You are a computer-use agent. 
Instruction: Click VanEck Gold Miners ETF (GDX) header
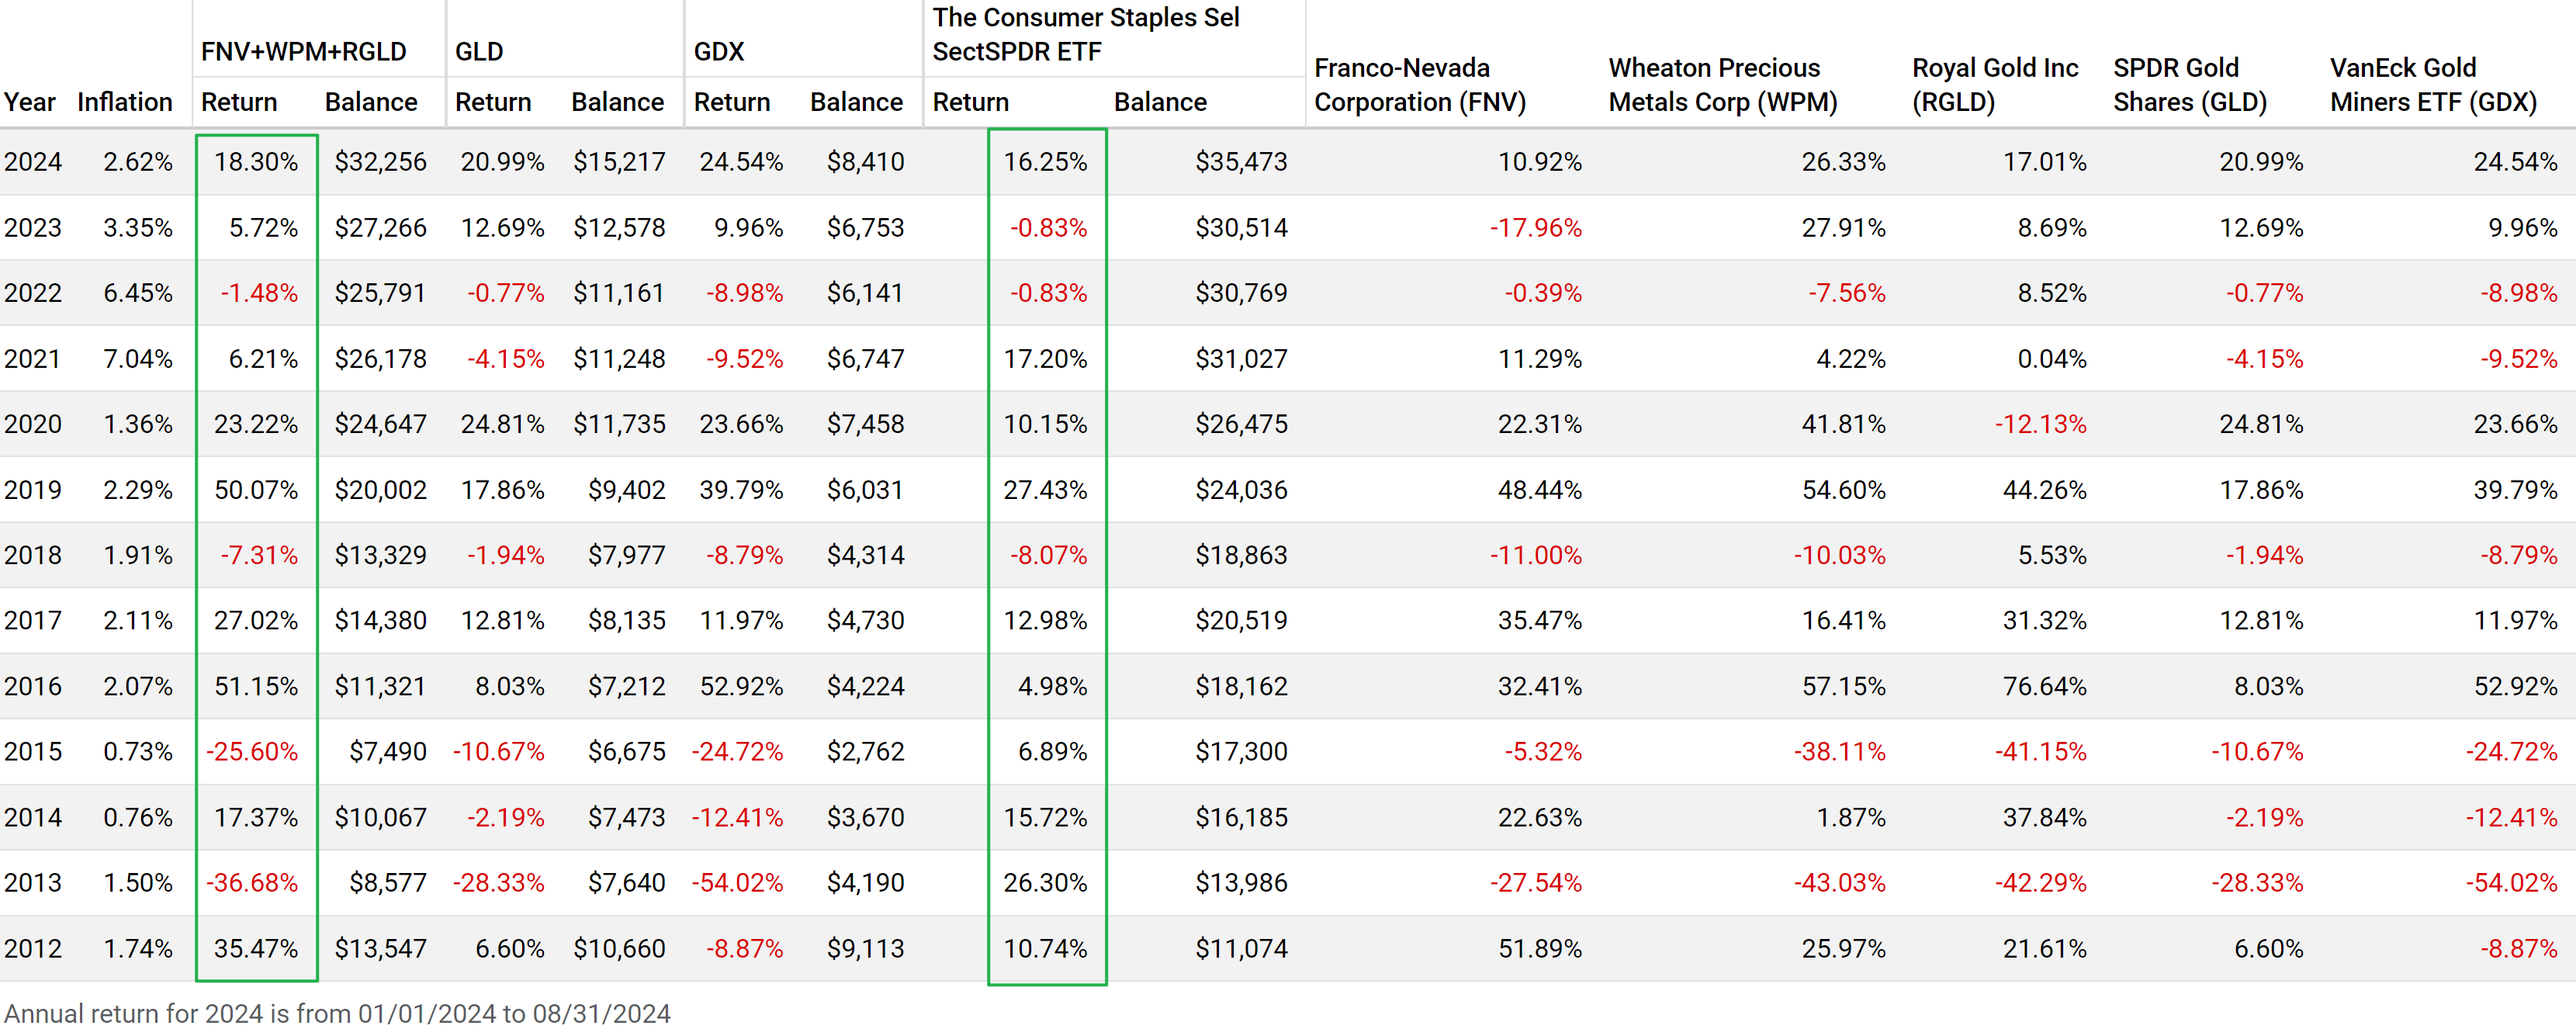click(2432, 85)
